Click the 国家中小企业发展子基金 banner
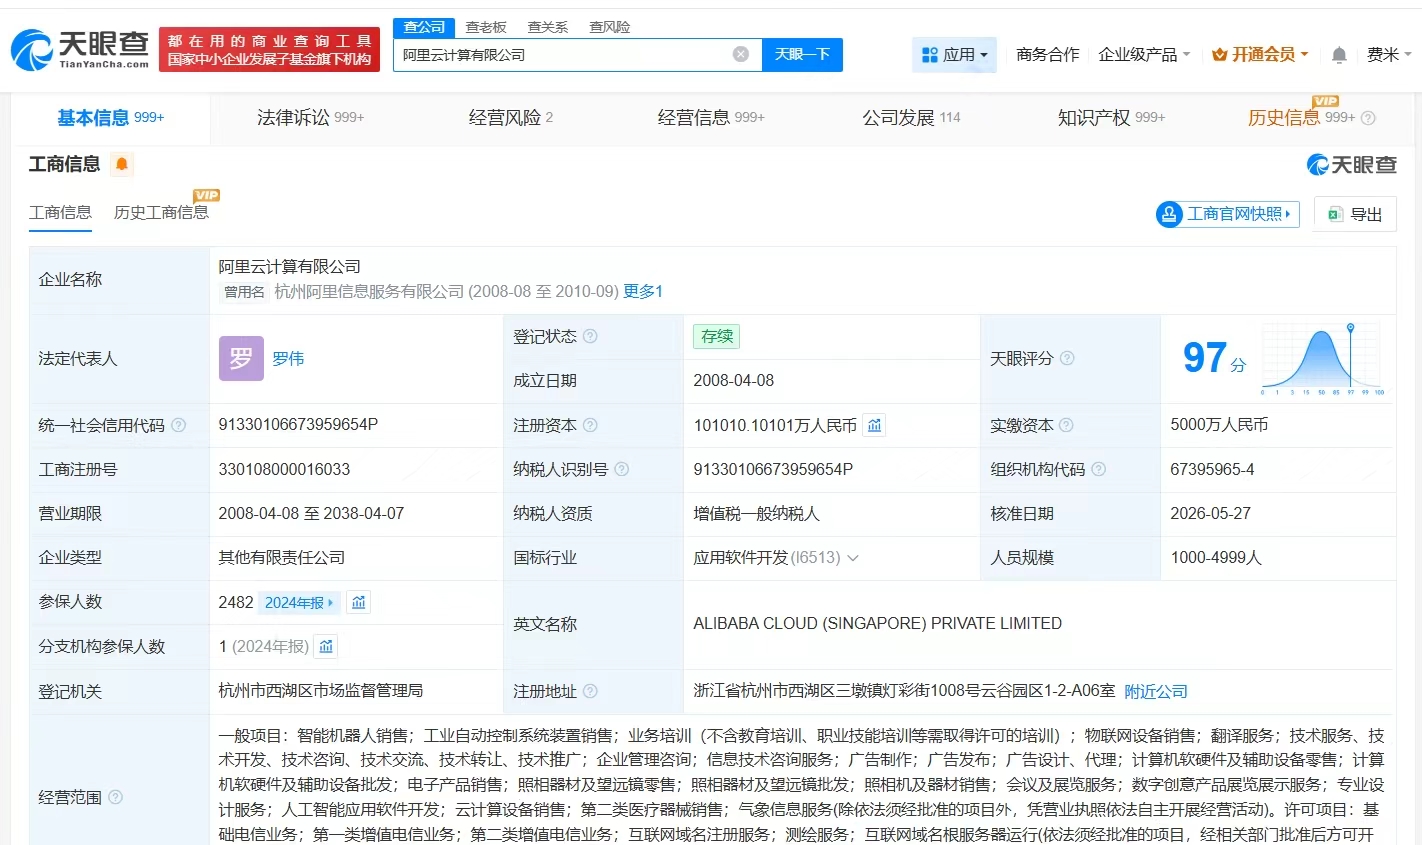Screen dimensions: 1422x845 tap(269, 50)
